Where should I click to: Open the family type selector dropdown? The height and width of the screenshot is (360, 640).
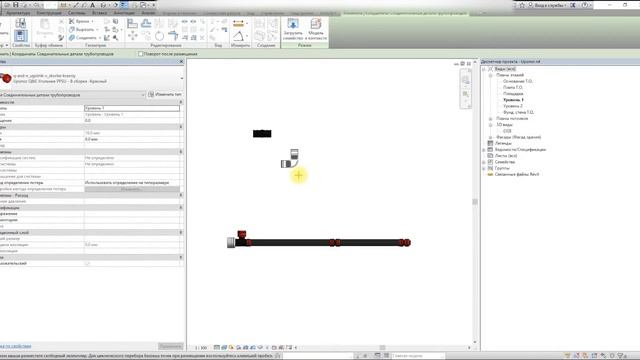pos(182,78)
